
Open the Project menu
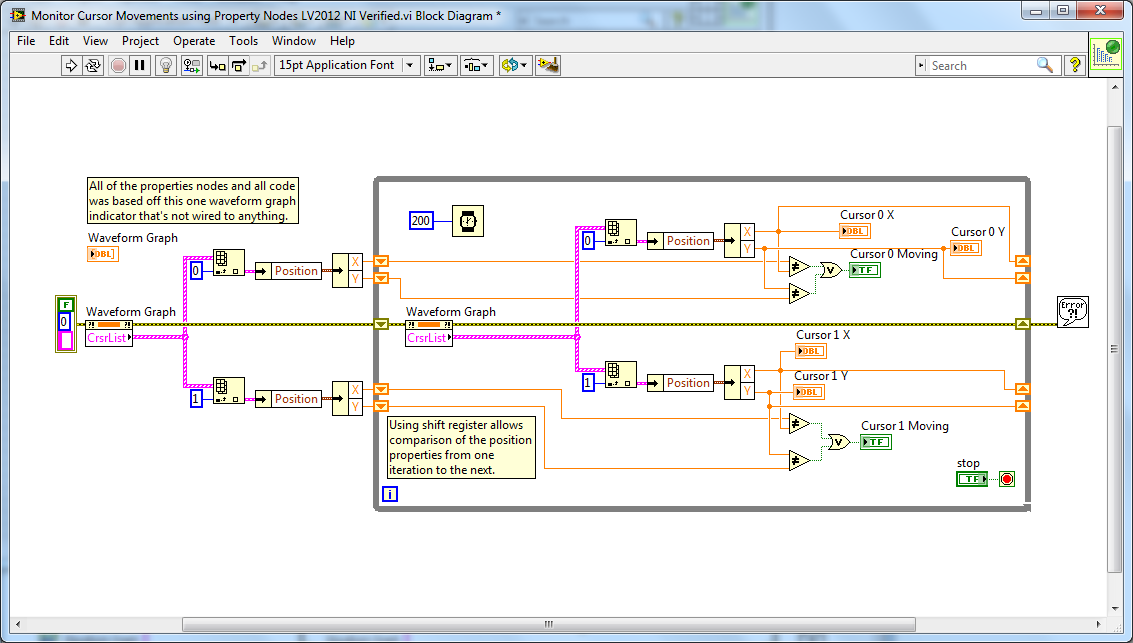[x=140, y=41]
